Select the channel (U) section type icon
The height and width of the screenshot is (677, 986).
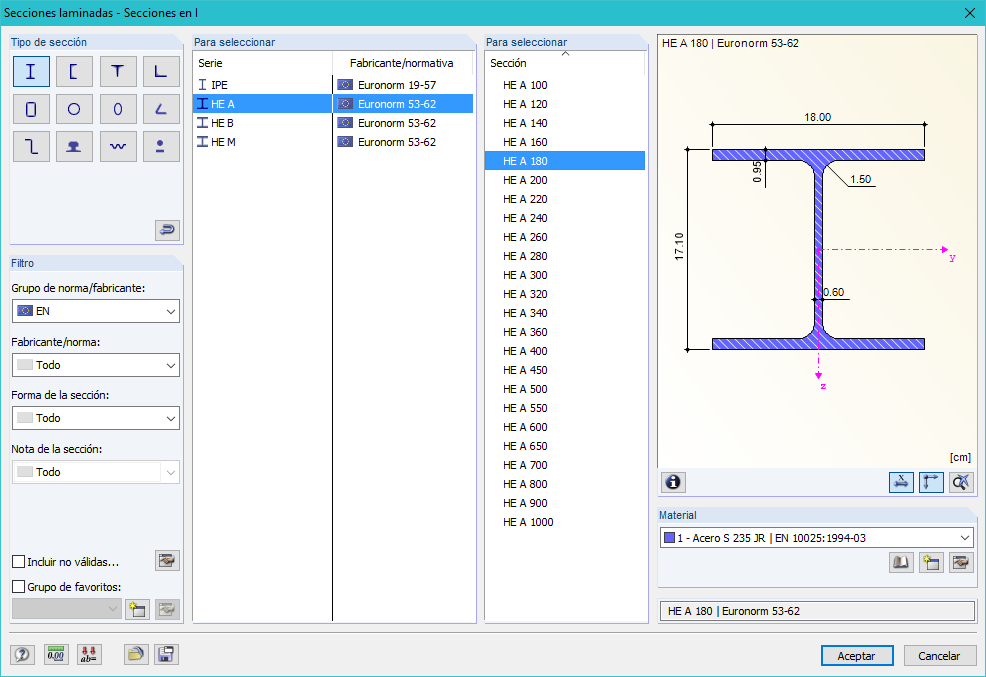click(74, 72)
